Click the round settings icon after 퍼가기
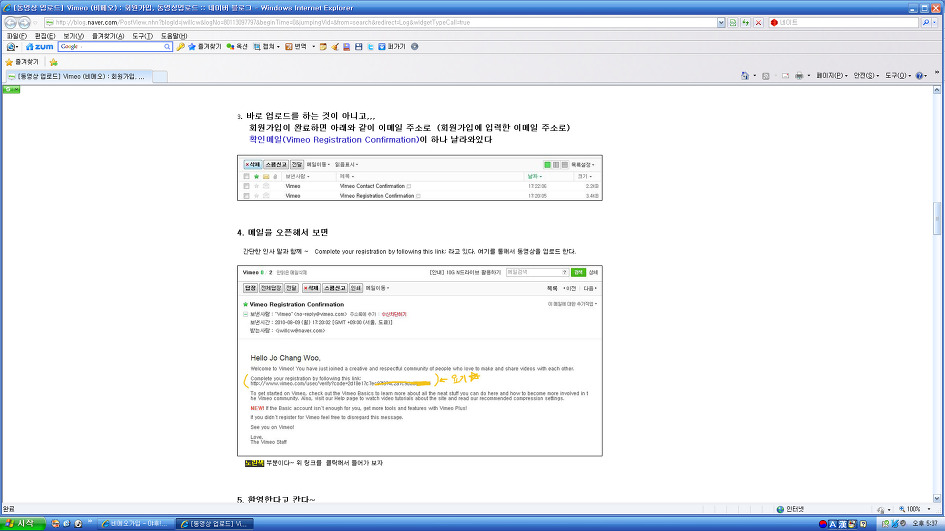945x531 pixels. tap(415, 46)
